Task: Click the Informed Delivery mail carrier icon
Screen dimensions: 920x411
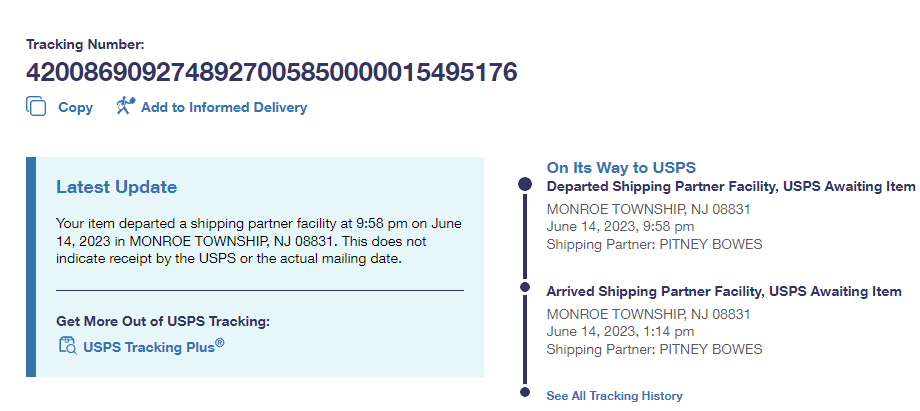Action: 125,106
